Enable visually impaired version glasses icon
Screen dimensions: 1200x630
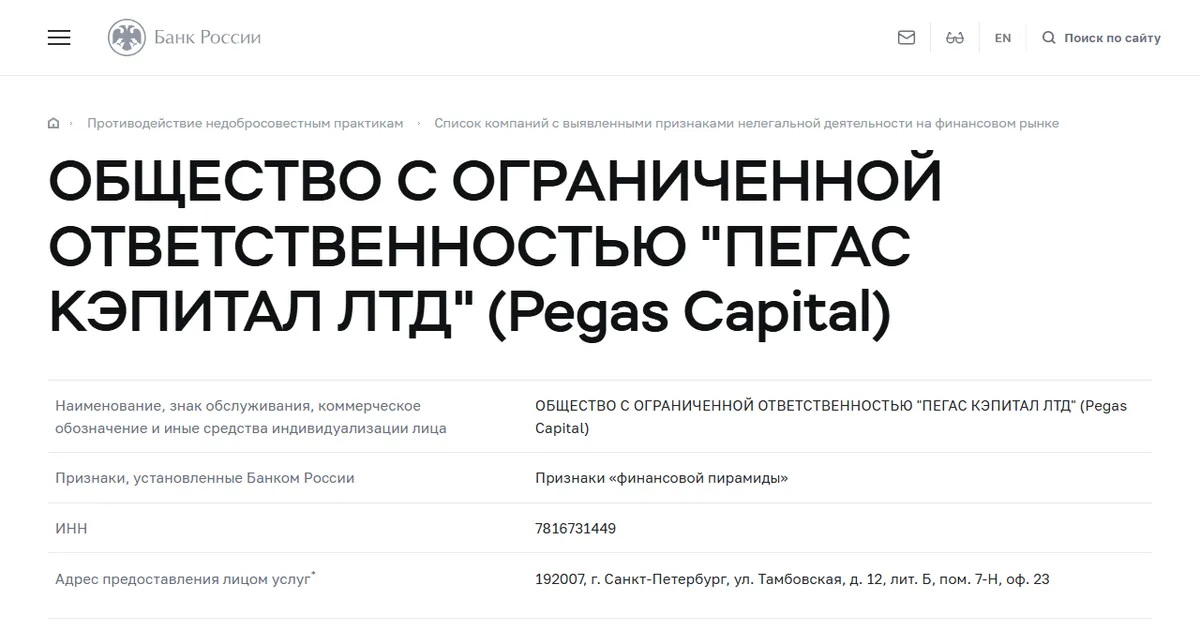click(x=954, y=38)
